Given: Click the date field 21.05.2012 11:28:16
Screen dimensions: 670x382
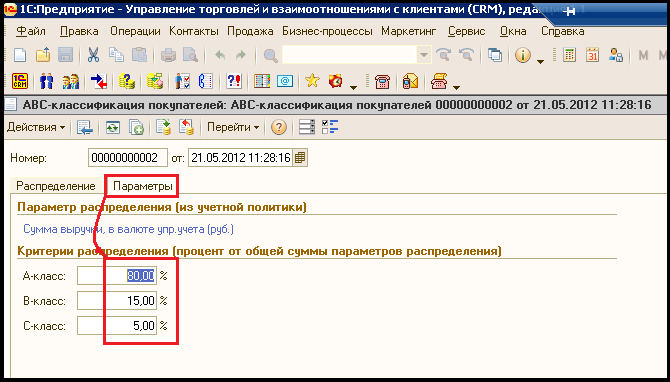Looking at the screenshot, I should tap(241, 158).
